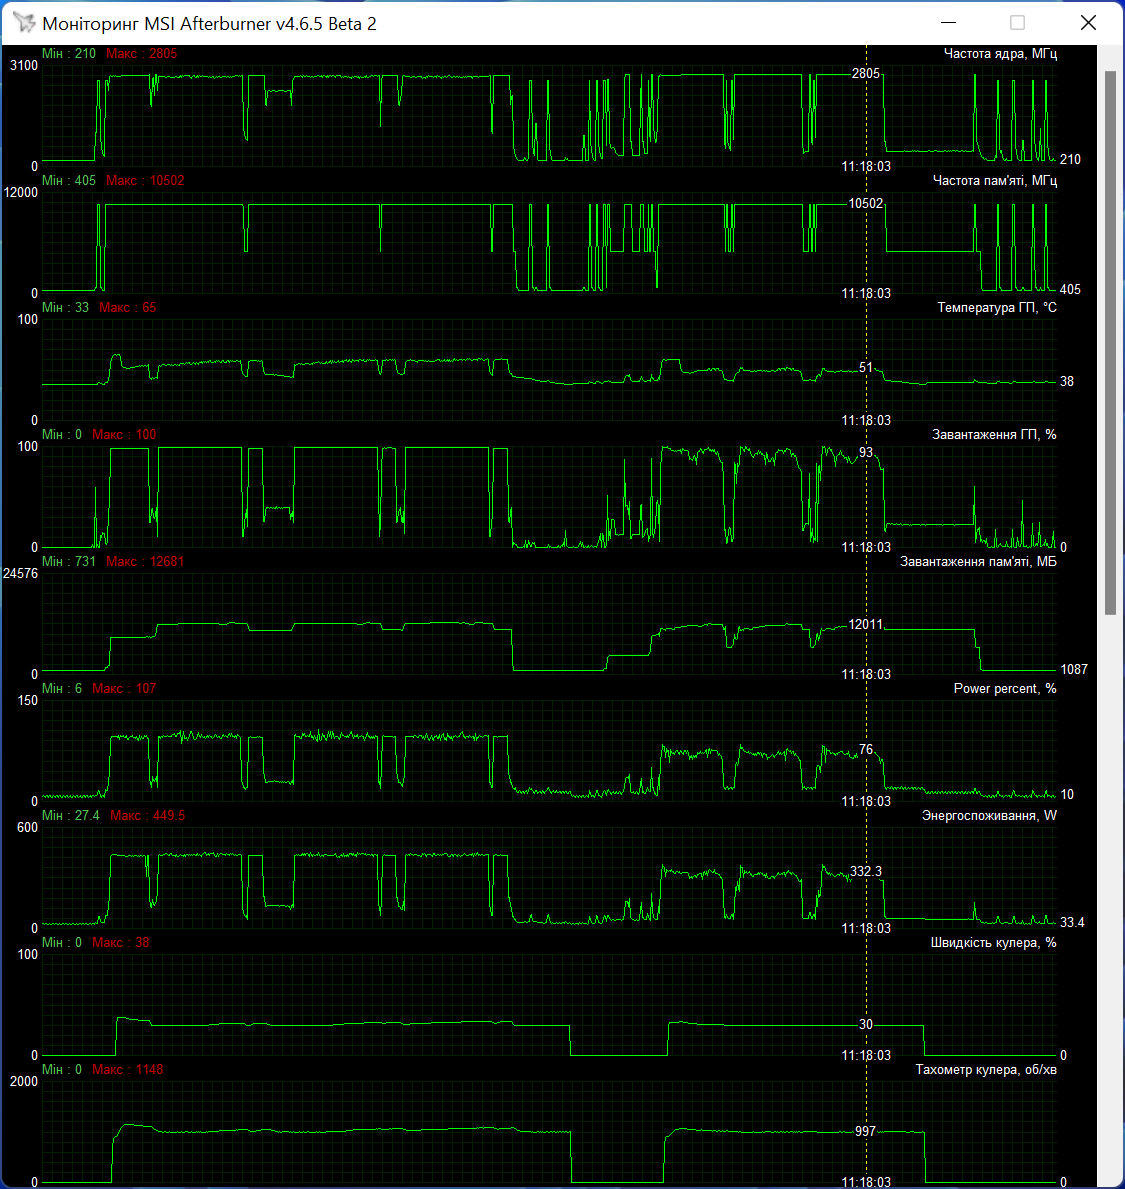Click the 997 marker value on tachometer graph
Viewport: 1125px width, 1189px height.
point(866,1131)
